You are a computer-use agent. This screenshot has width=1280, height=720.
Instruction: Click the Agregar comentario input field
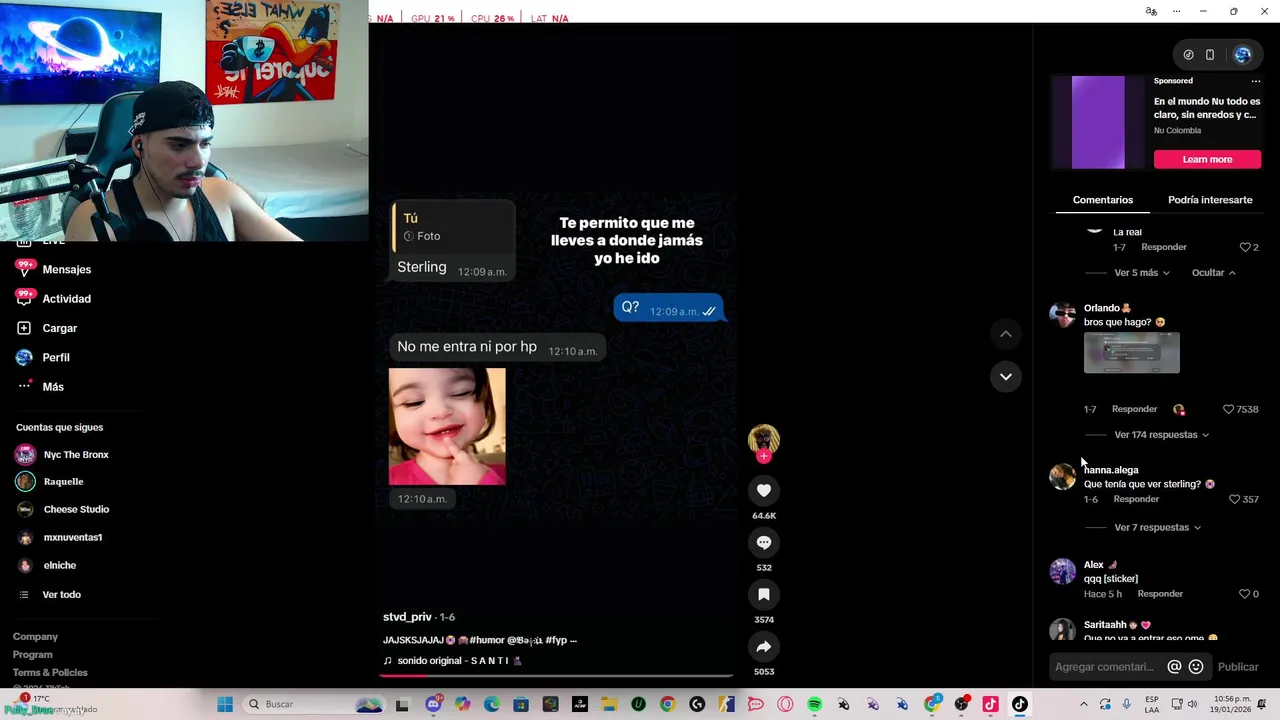pyautogui.click(x=1105, y=667)
